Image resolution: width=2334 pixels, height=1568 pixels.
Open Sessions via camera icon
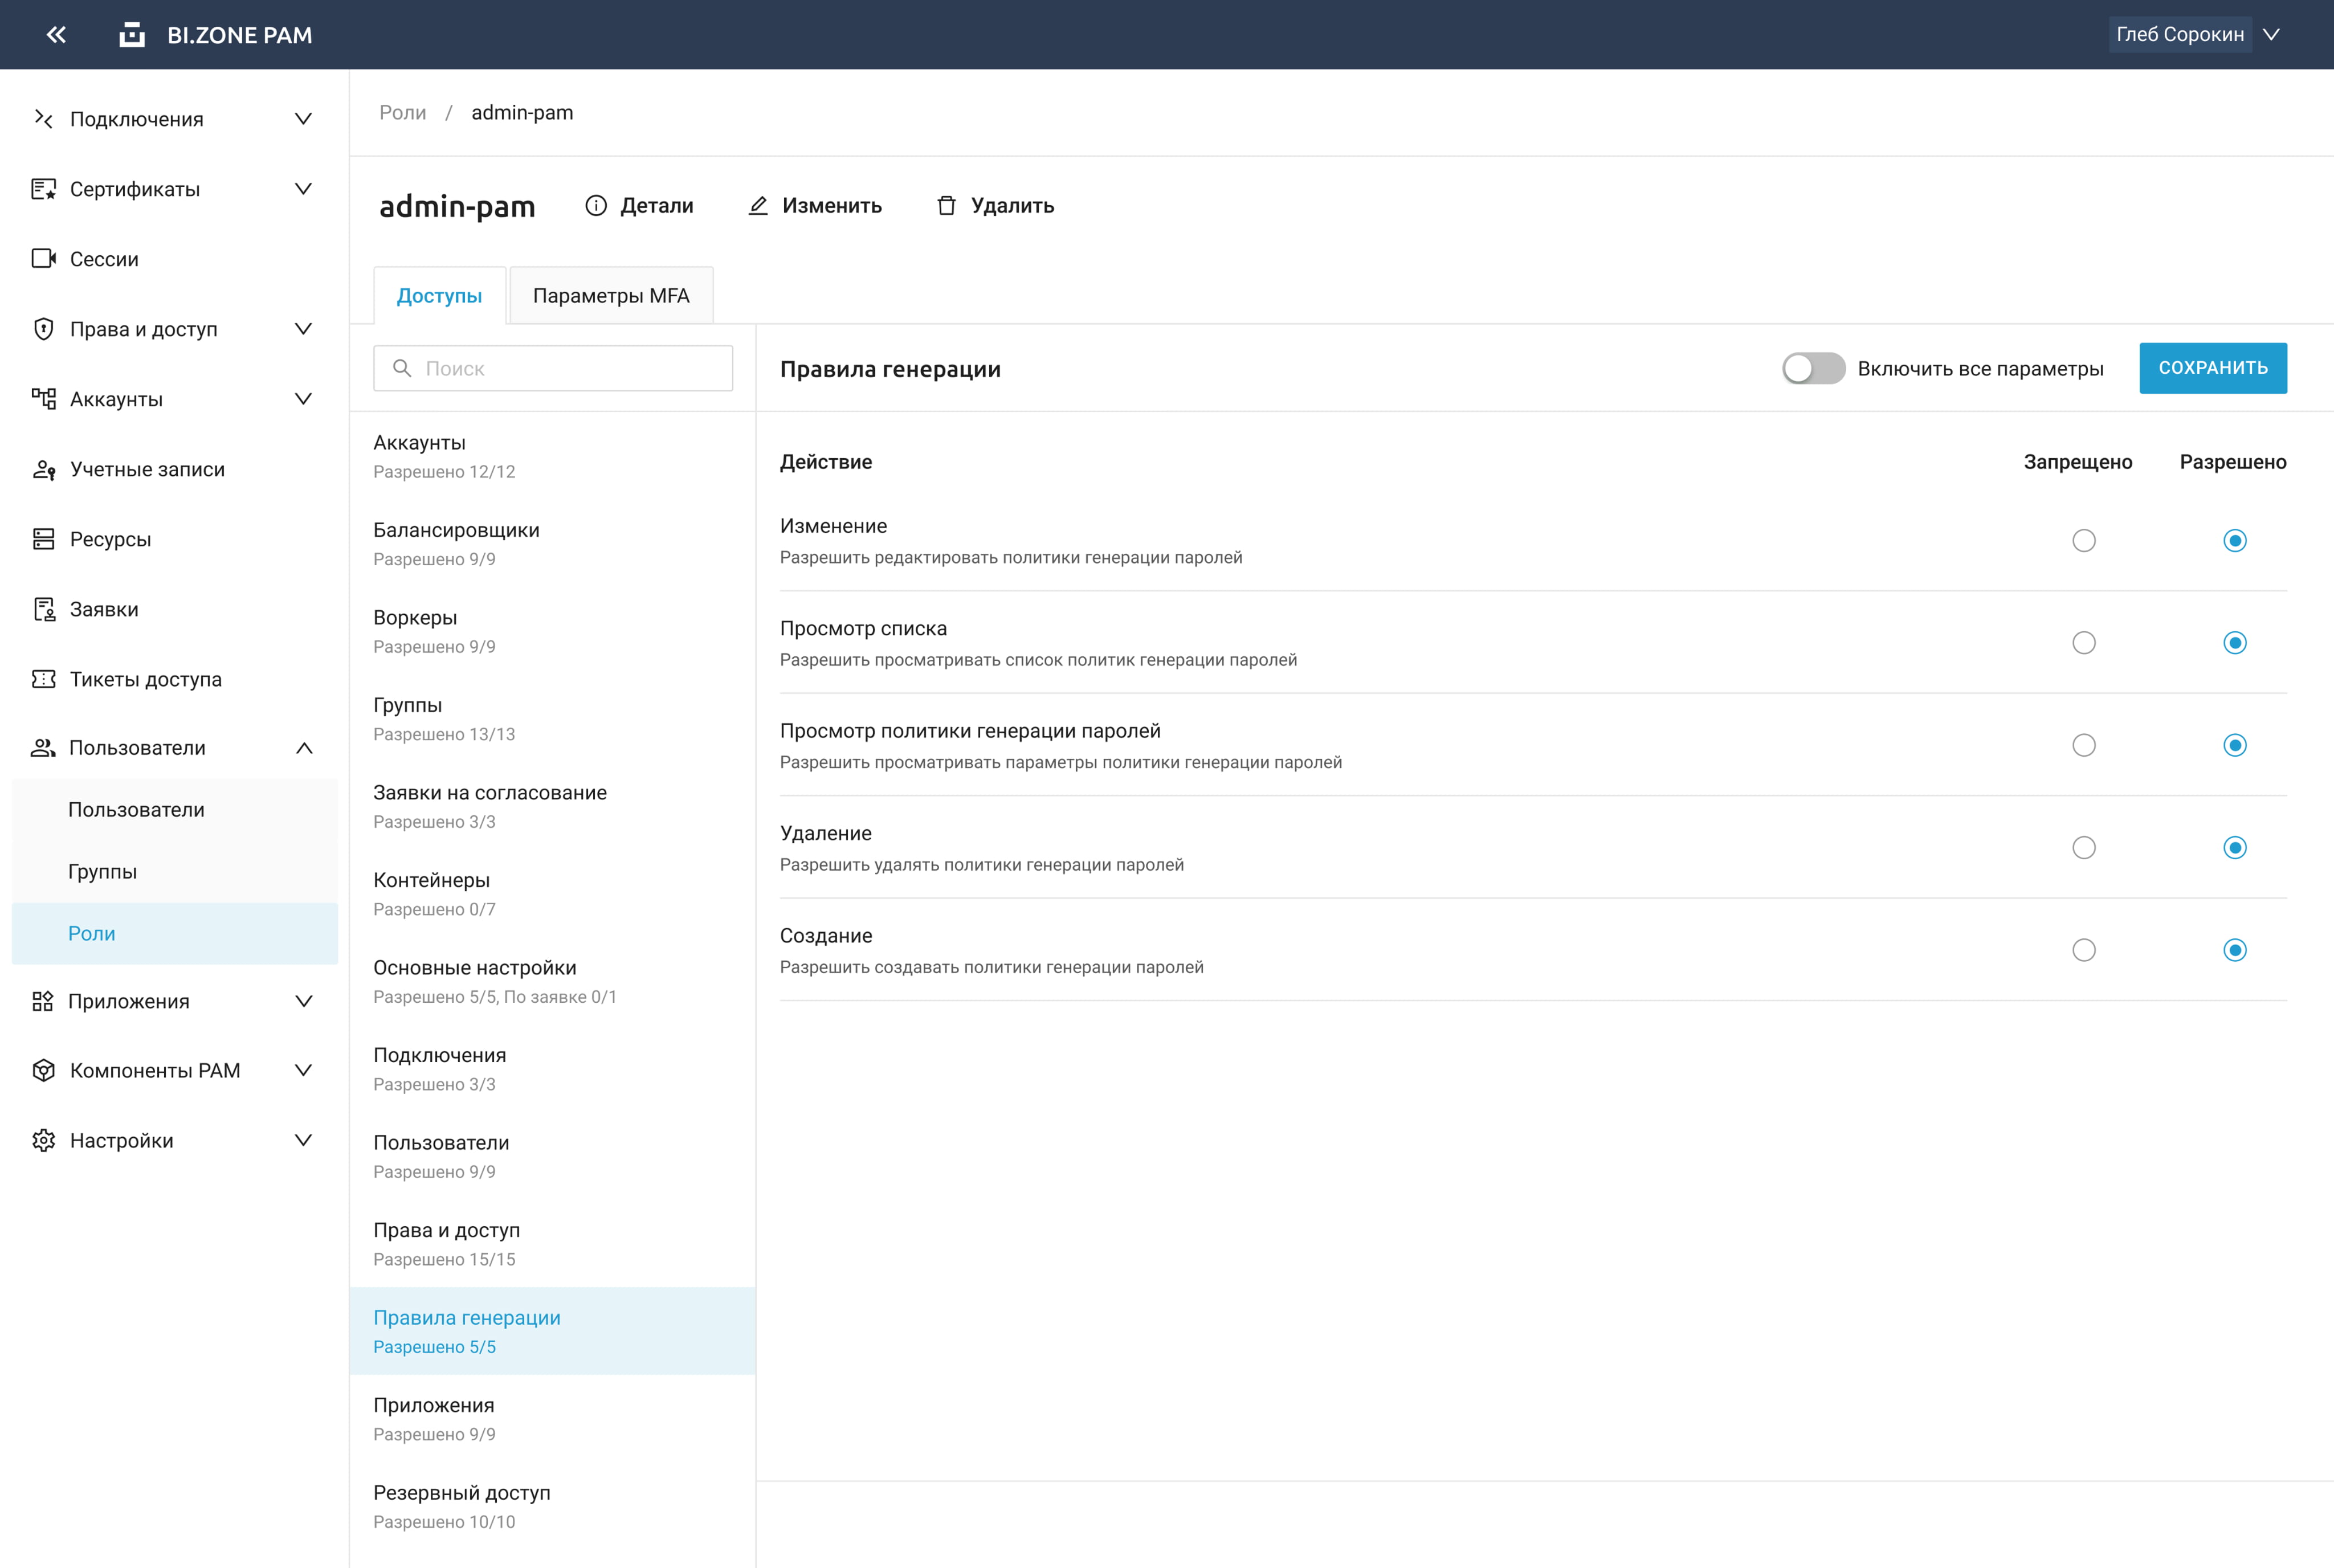[44, 259]
